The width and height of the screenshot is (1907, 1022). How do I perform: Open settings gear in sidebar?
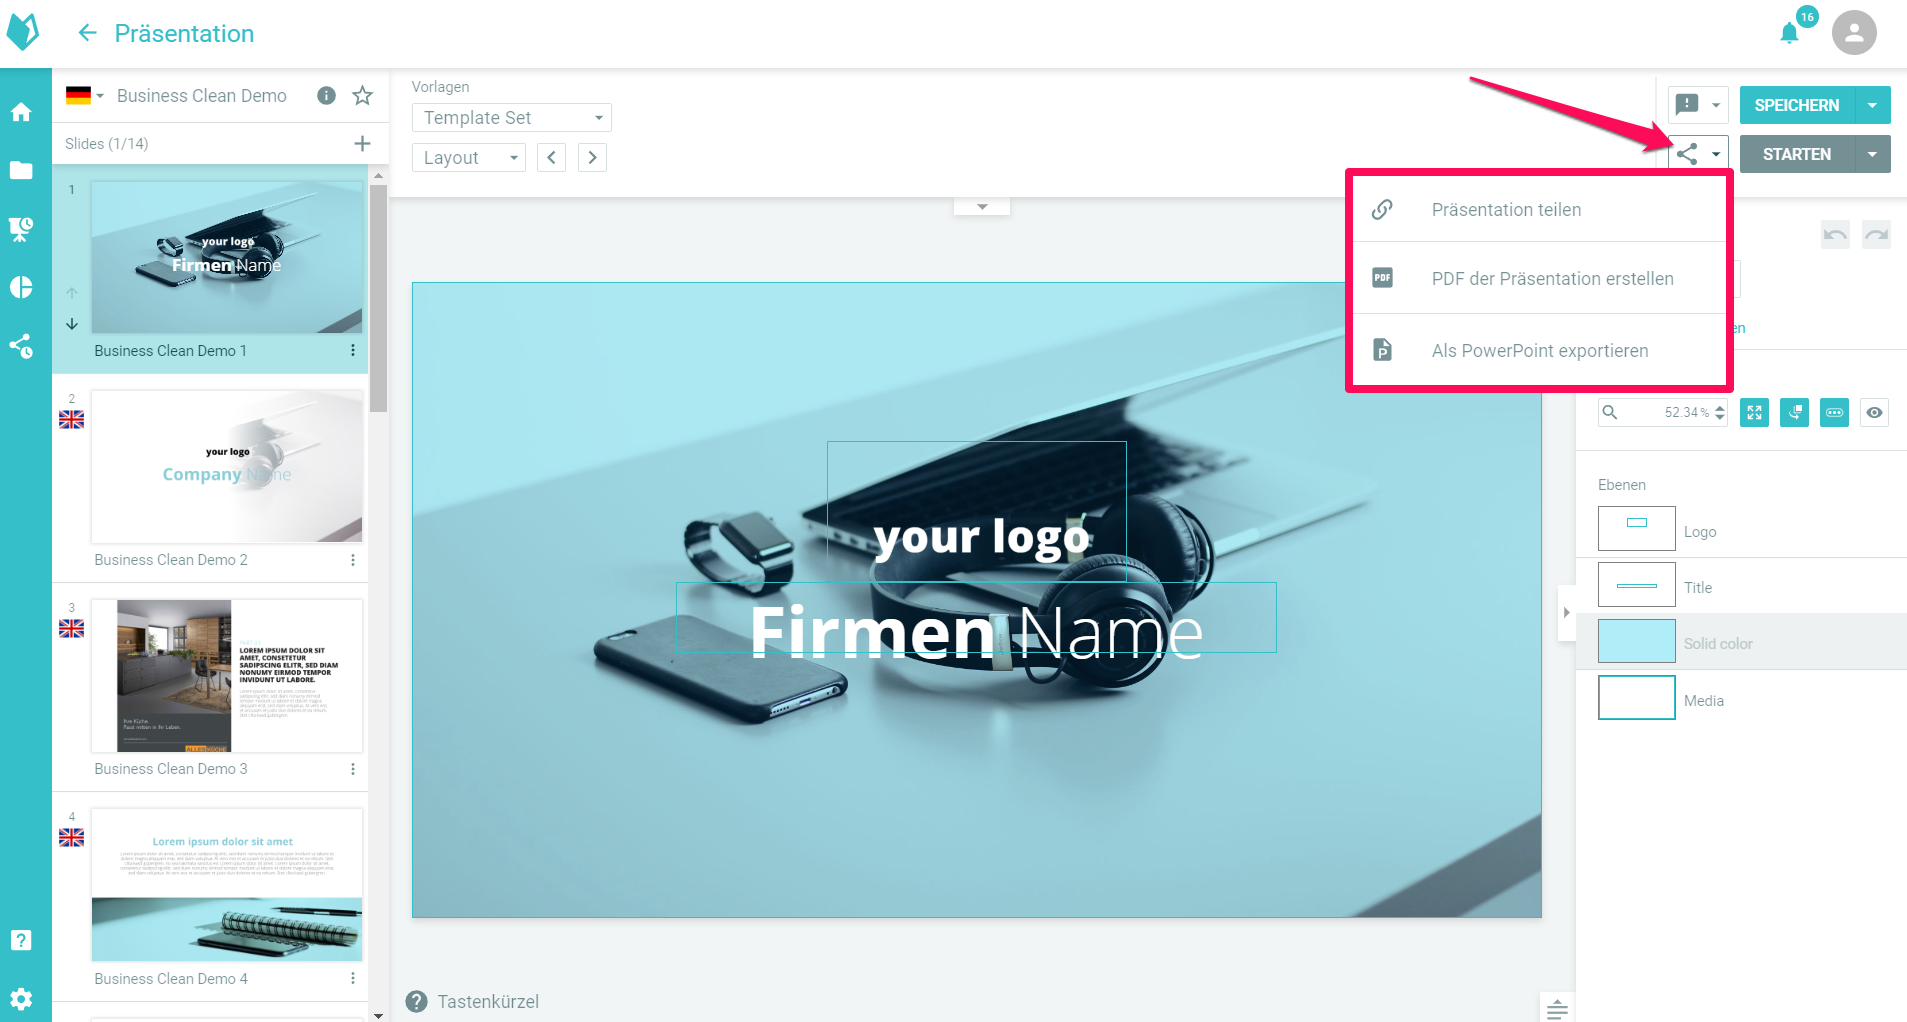pos(21,998)
